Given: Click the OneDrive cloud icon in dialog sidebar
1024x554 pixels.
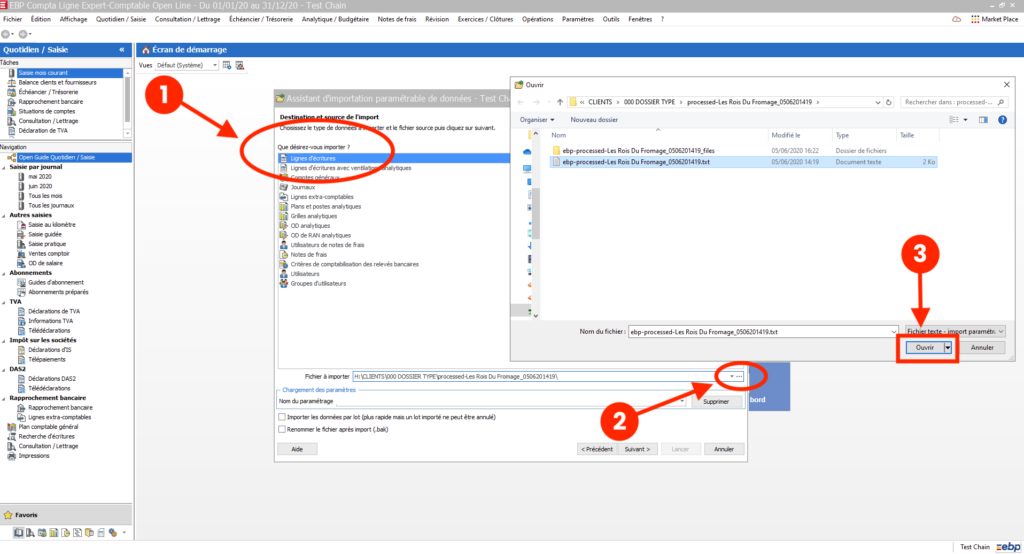Looking at the screenshot, I should click(x=527, y=152).
